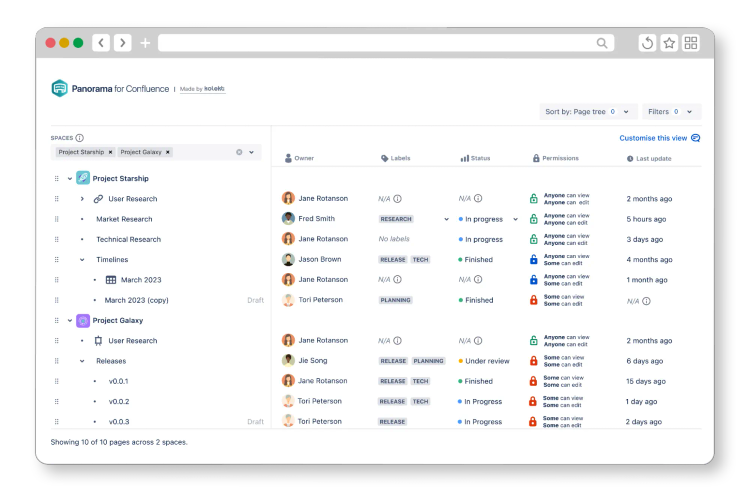Click the Panorama for Confluence logo
Image resolution: width=750 pixels, height=492 pixels.
(x=59, y=88)
